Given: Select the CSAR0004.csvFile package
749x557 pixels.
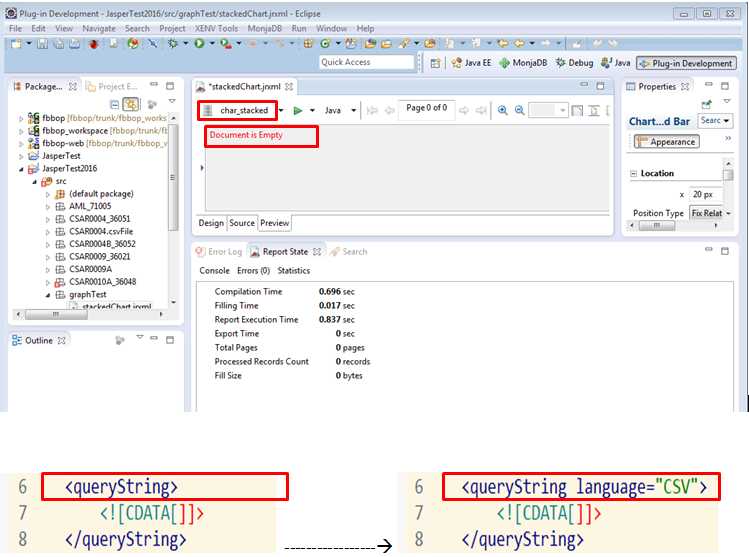Looking at the screenshot, I should (x=101, y=232).
